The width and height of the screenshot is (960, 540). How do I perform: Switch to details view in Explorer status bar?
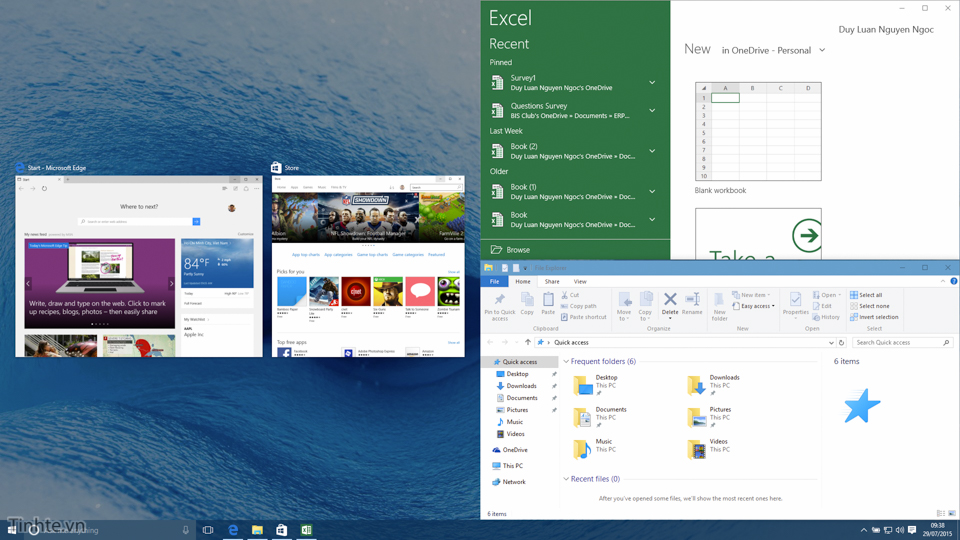tap(941, 514)
